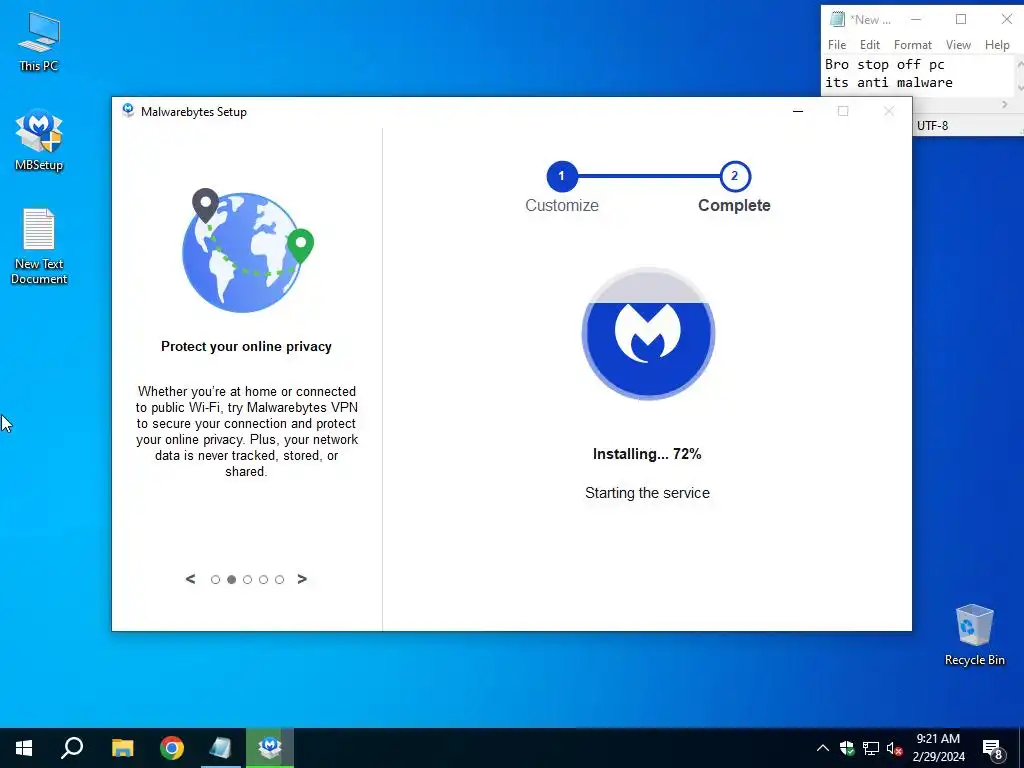Select the fourth carousel dot

click(x=263, y=580)
